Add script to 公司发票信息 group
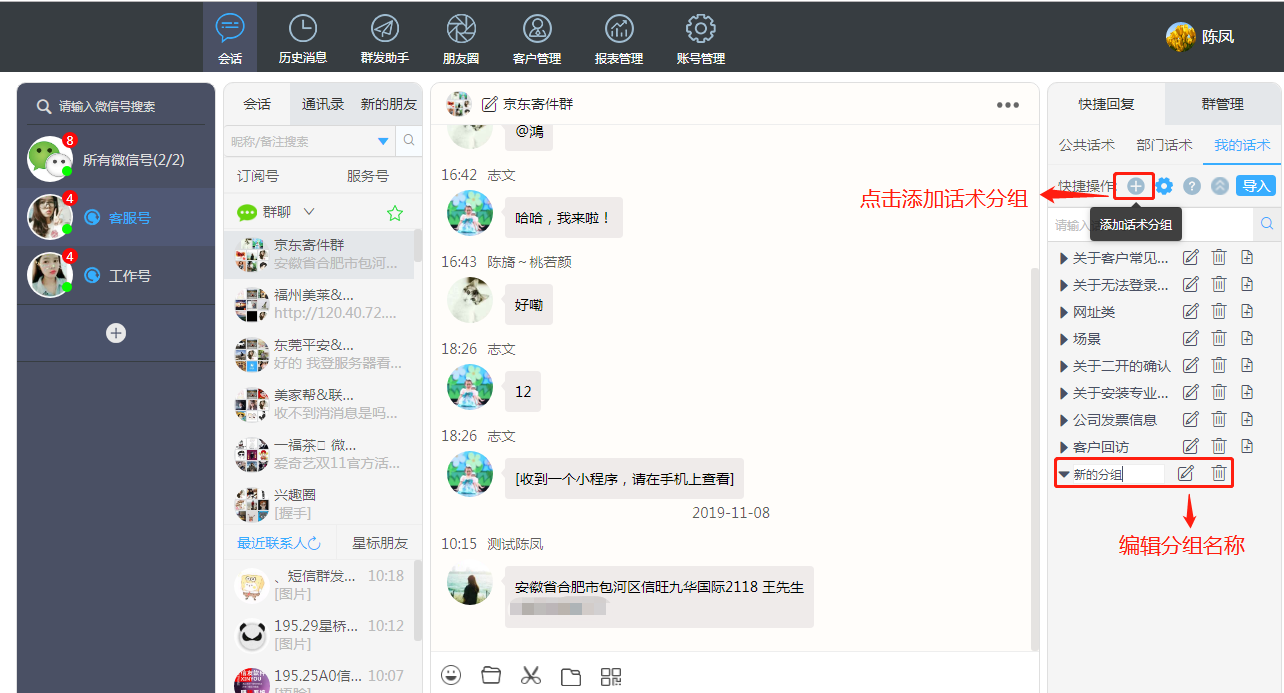This screenshot has width=1284, height=693. 1247,420
